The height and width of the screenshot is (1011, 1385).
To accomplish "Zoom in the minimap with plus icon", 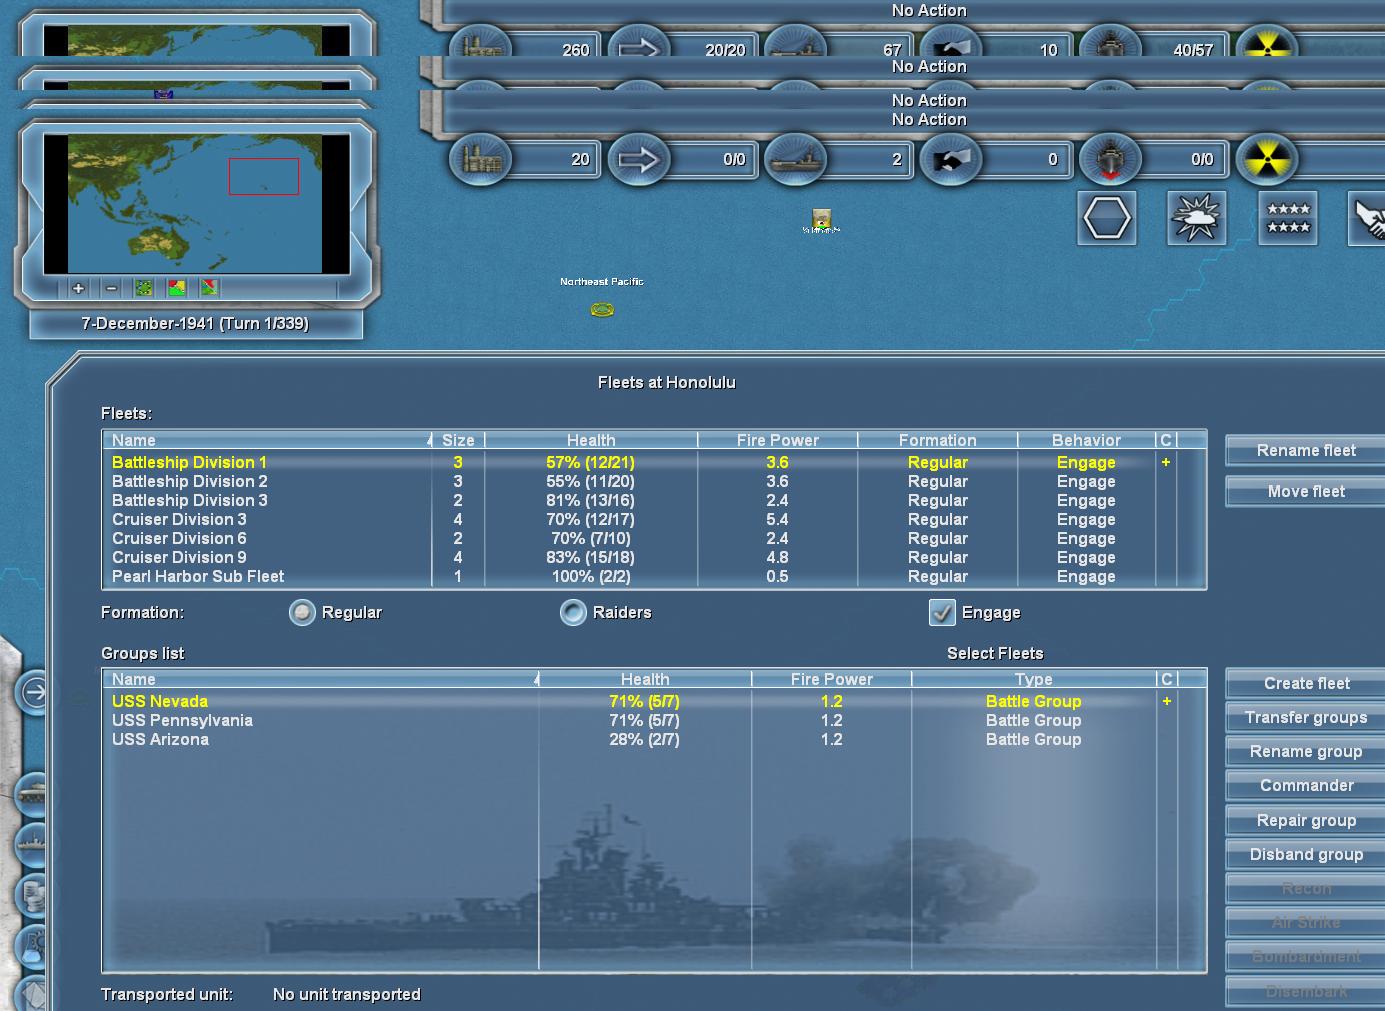I will coord(78,288).
